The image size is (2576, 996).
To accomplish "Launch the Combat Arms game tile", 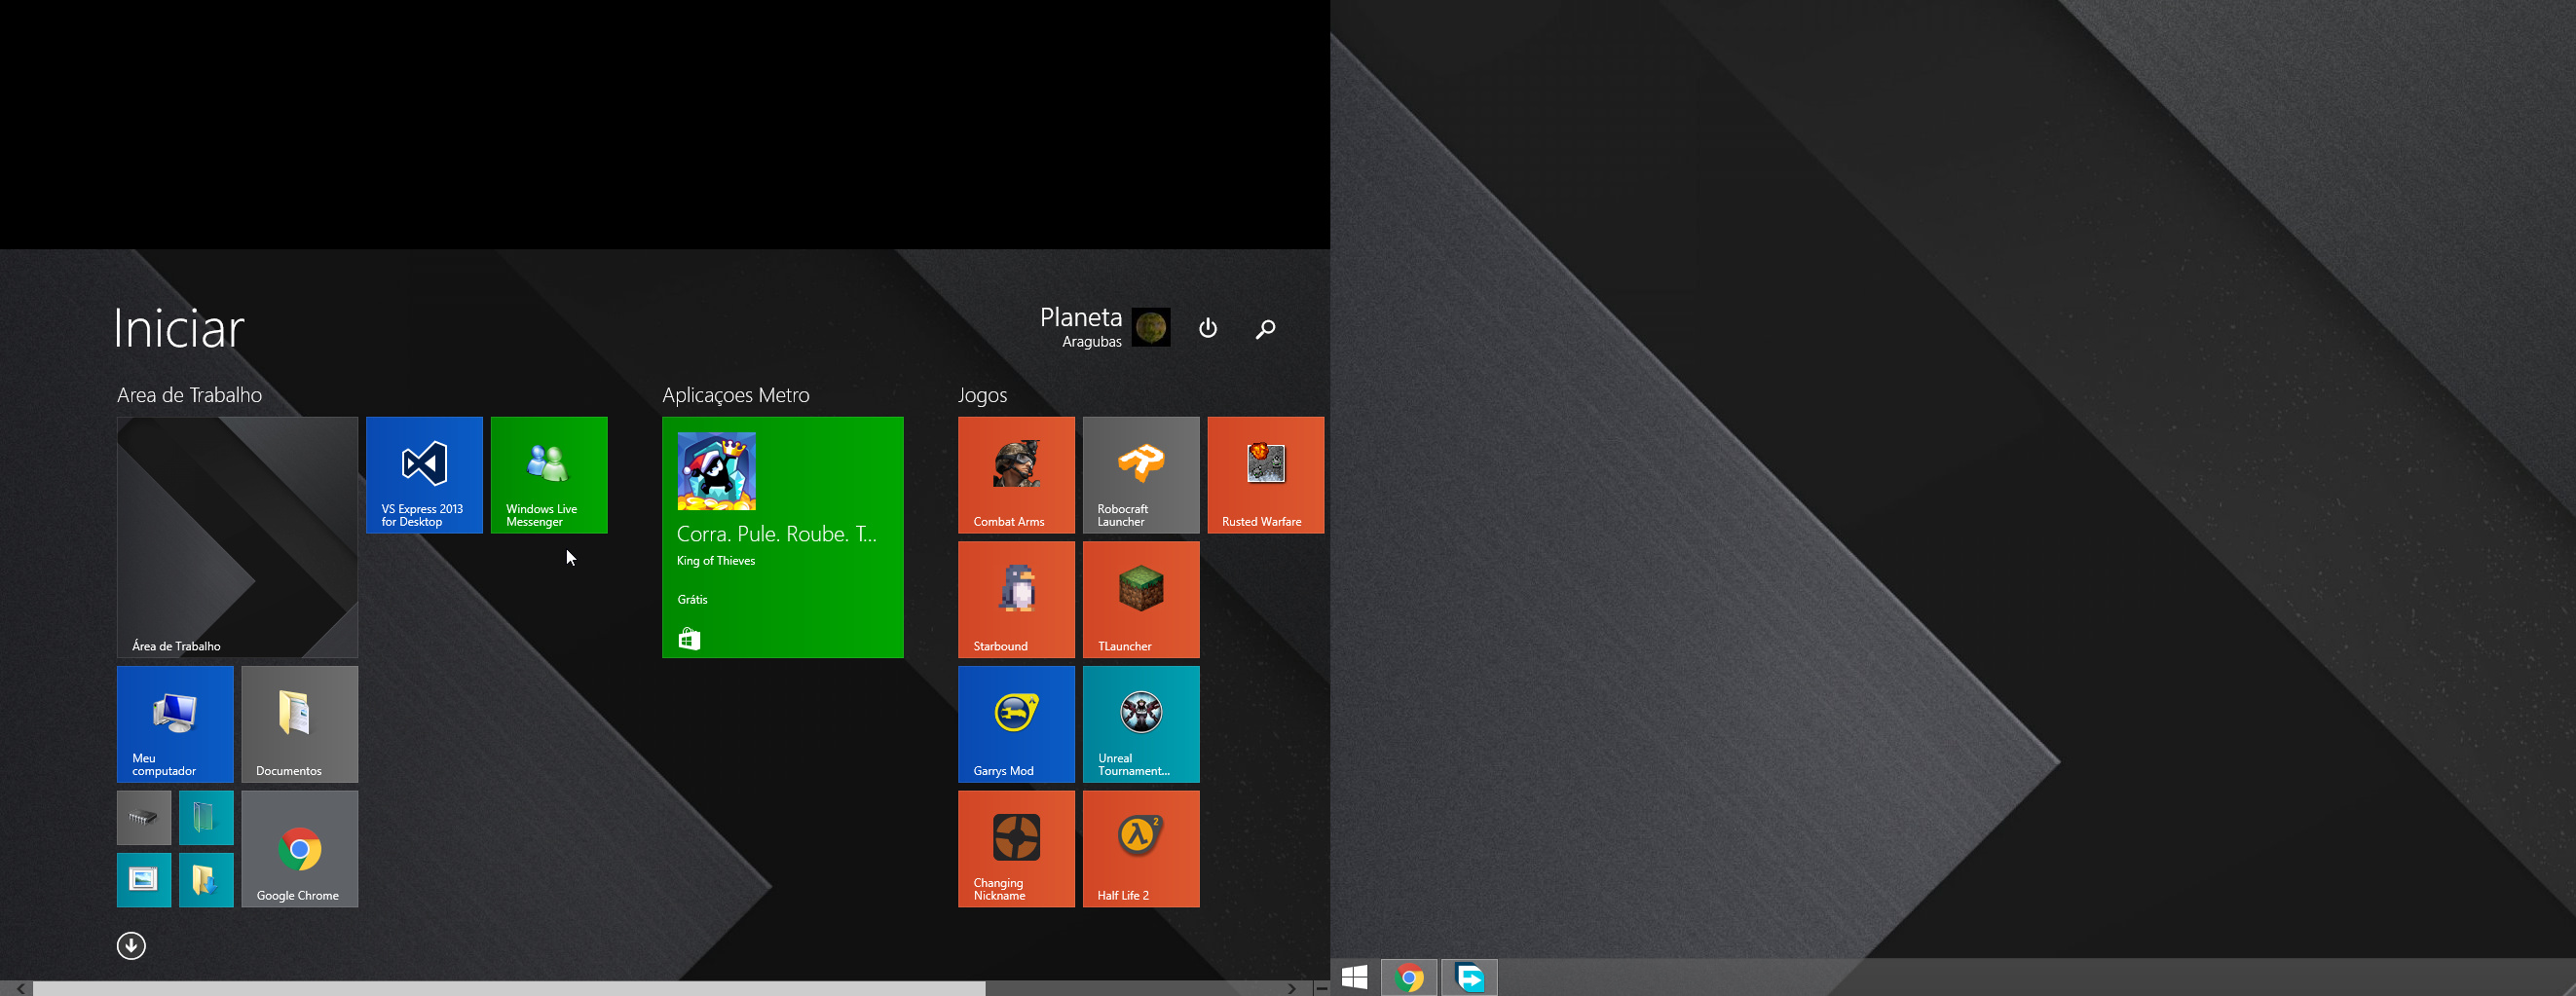I will [1016, 475].
